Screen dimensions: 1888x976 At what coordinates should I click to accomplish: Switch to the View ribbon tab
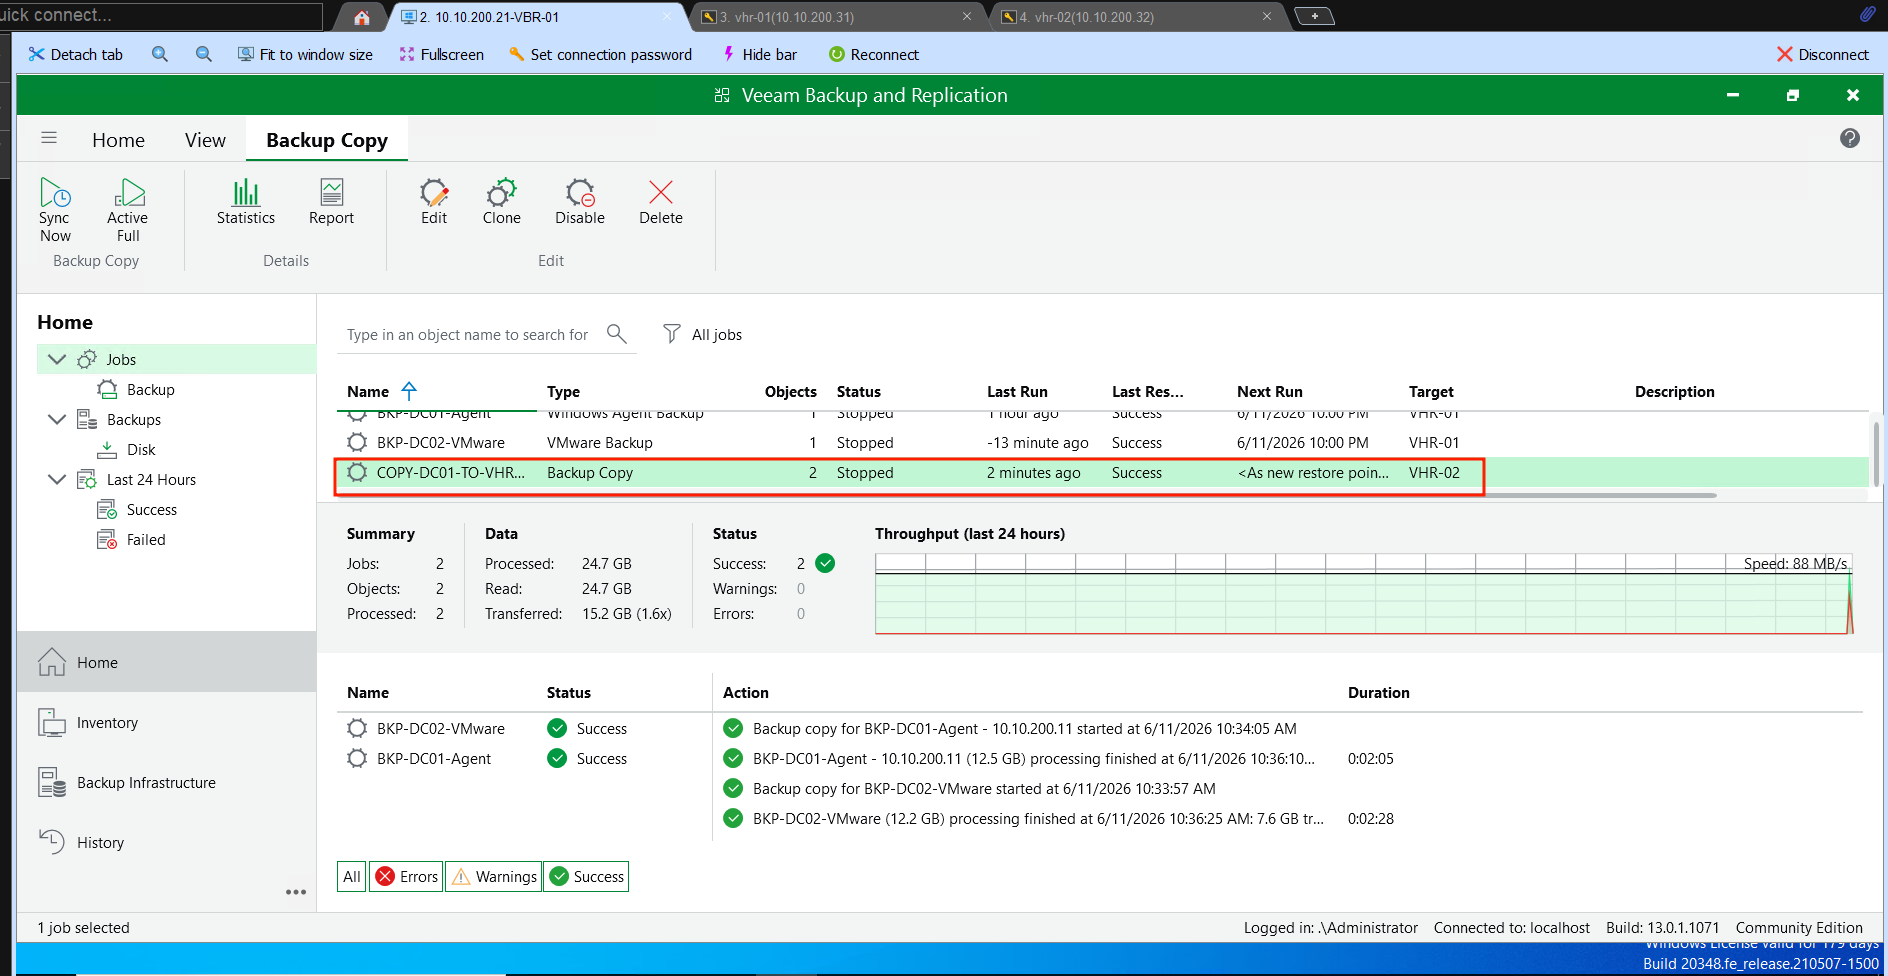pos(205,140)
